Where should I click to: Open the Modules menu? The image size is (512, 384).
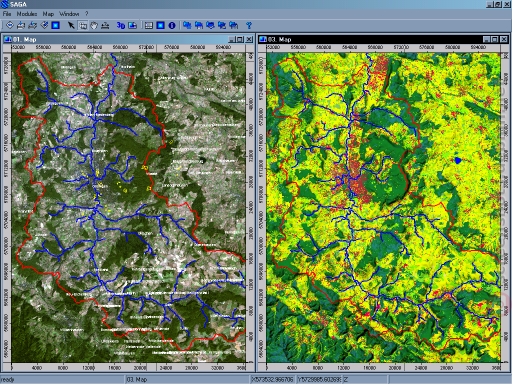coord(27,14)
